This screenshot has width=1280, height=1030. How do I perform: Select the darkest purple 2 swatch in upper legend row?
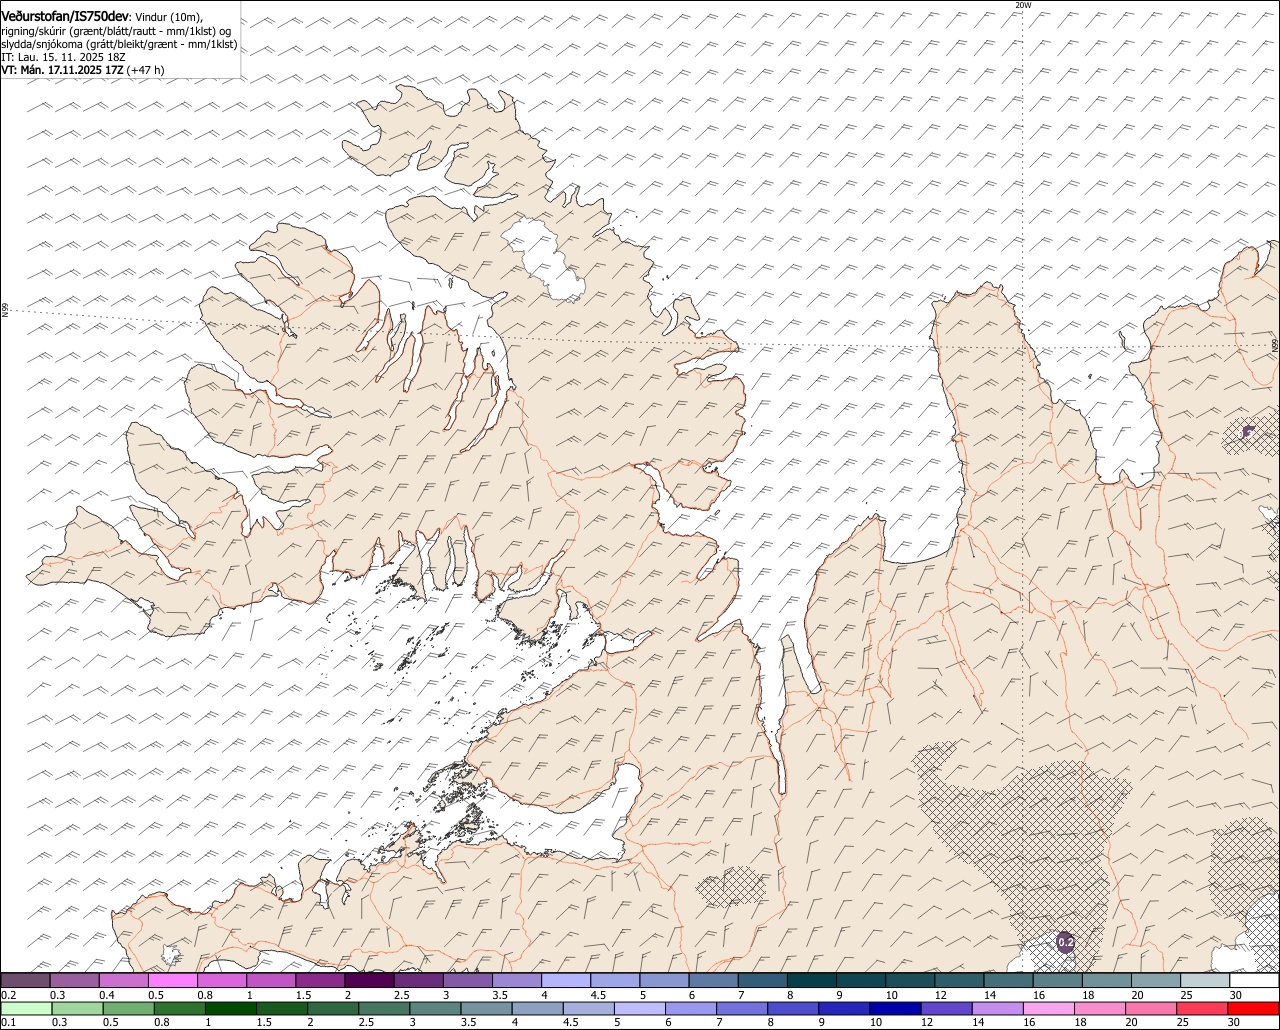(369, 980)
